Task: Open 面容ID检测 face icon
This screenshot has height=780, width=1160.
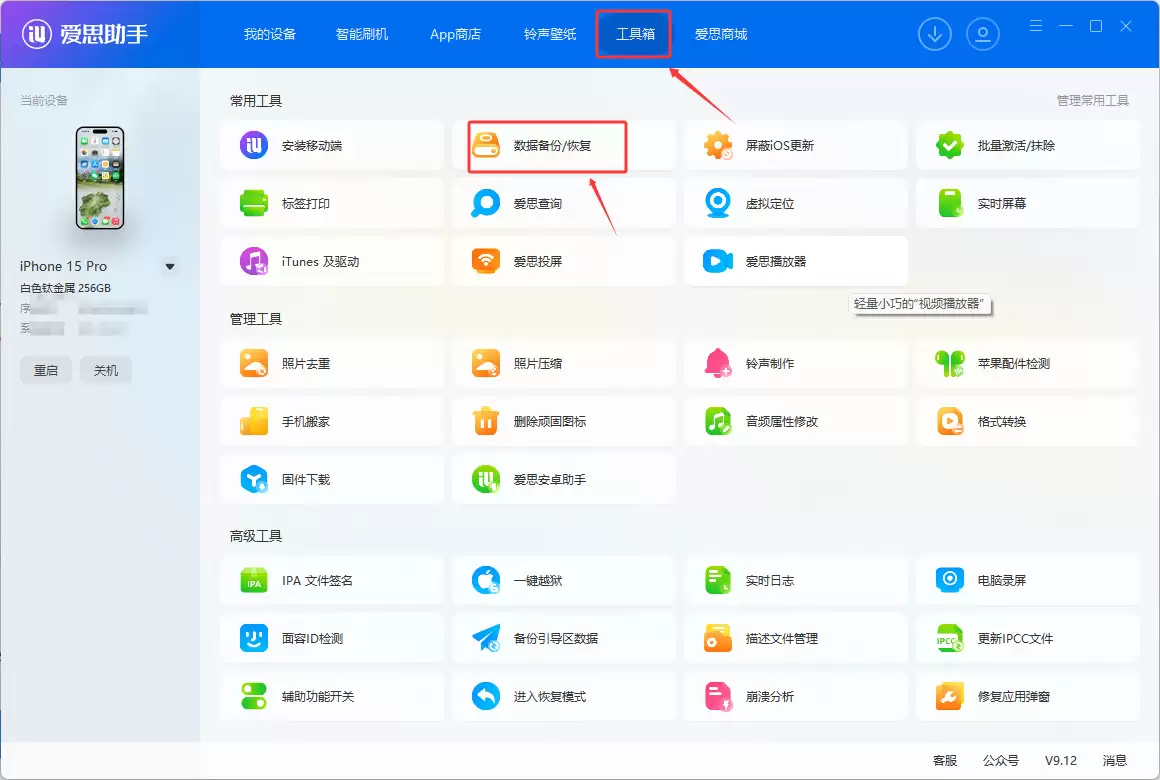Action: [x=254, y=638]
